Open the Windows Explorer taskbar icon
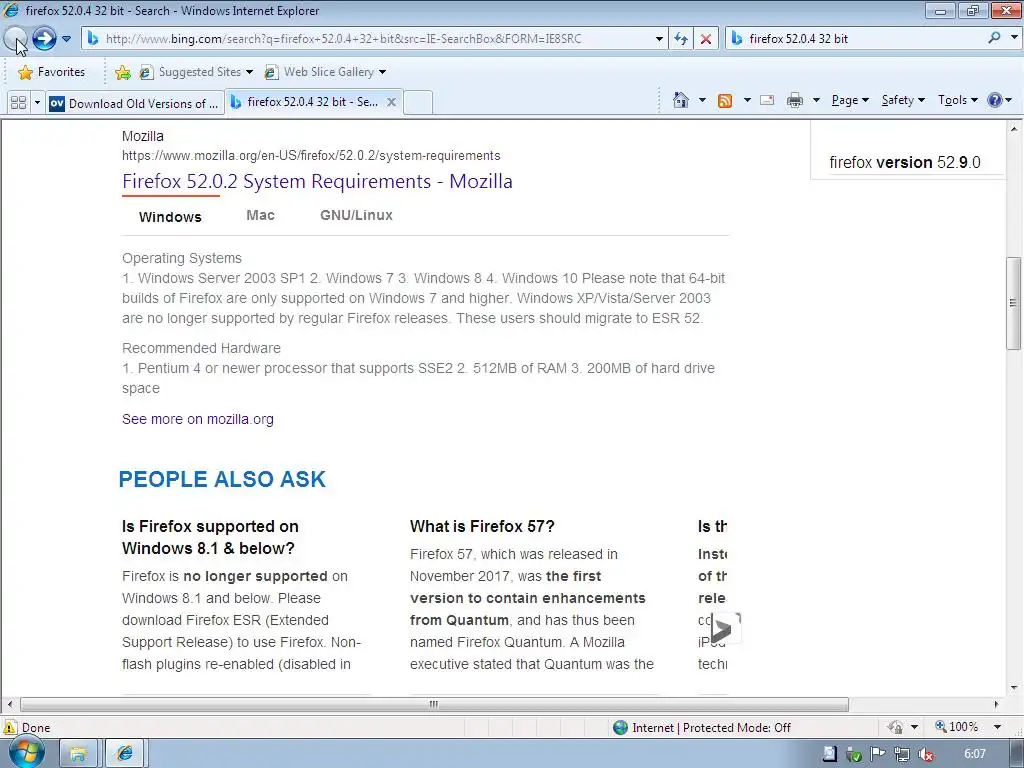The height and width of the screenshot is (768, 1024). (x=78, y=754)
